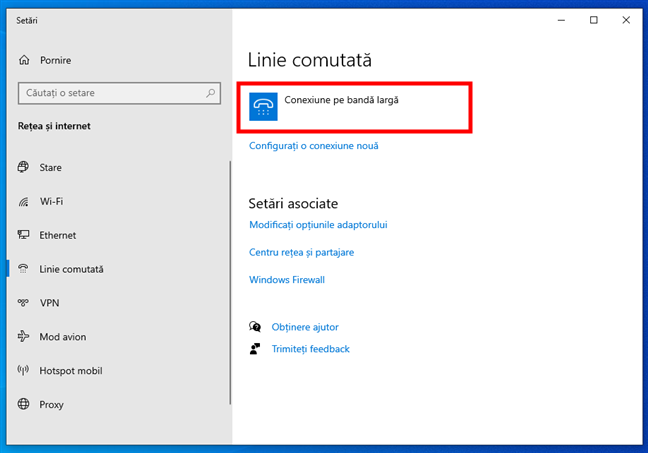Click the dial-up phone connection icon
648x453 pixels.
(263, 107)
